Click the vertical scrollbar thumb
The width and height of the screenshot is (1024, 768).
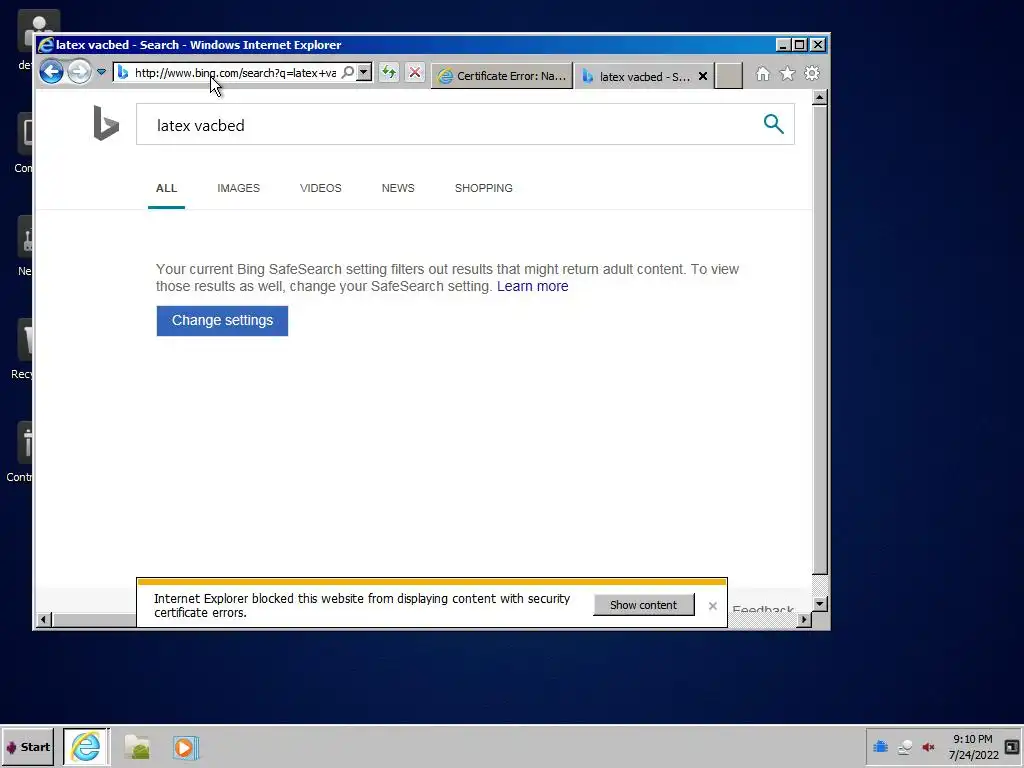click(820, 340)
